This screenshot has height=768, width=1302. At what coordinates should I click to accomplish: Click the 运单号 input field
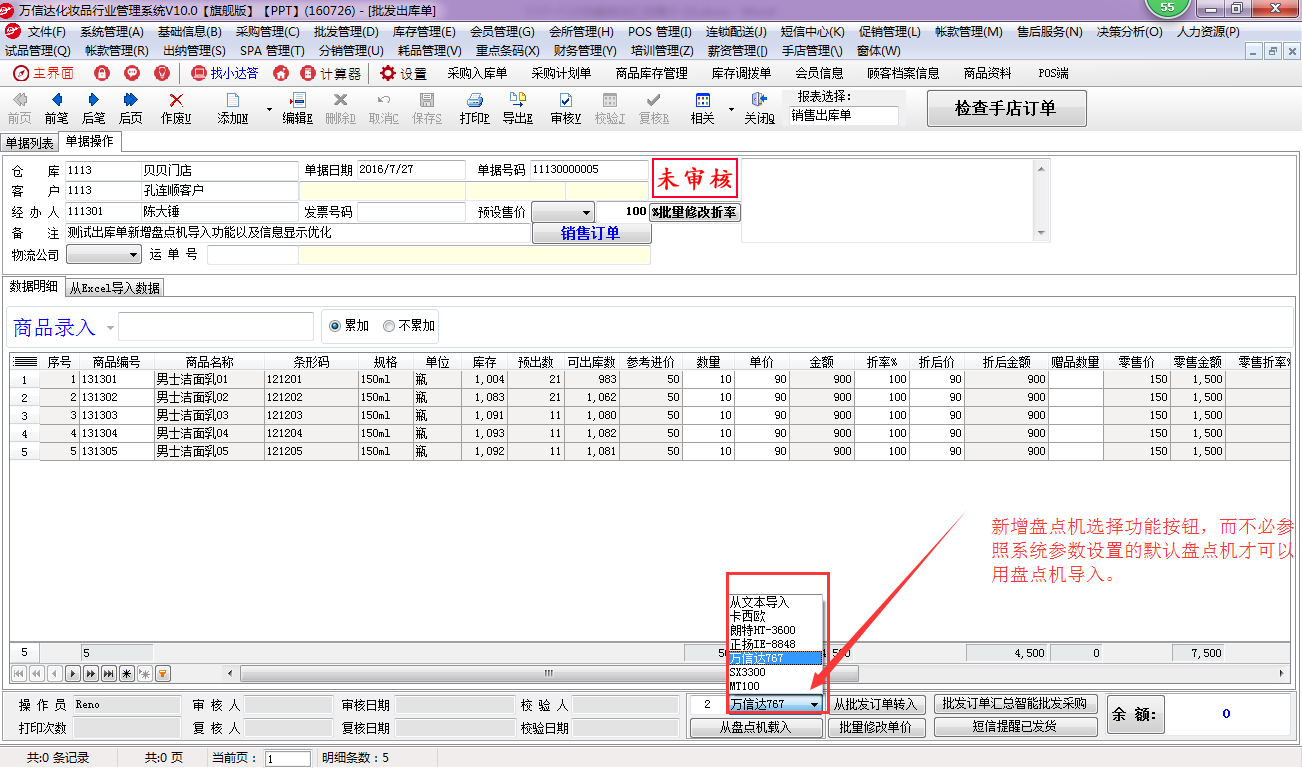click(x=252, y=255)
